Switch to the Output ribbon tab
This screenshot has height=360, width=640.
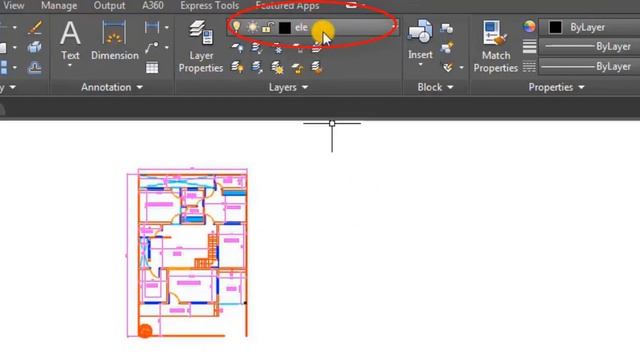(x=109, y=6)
